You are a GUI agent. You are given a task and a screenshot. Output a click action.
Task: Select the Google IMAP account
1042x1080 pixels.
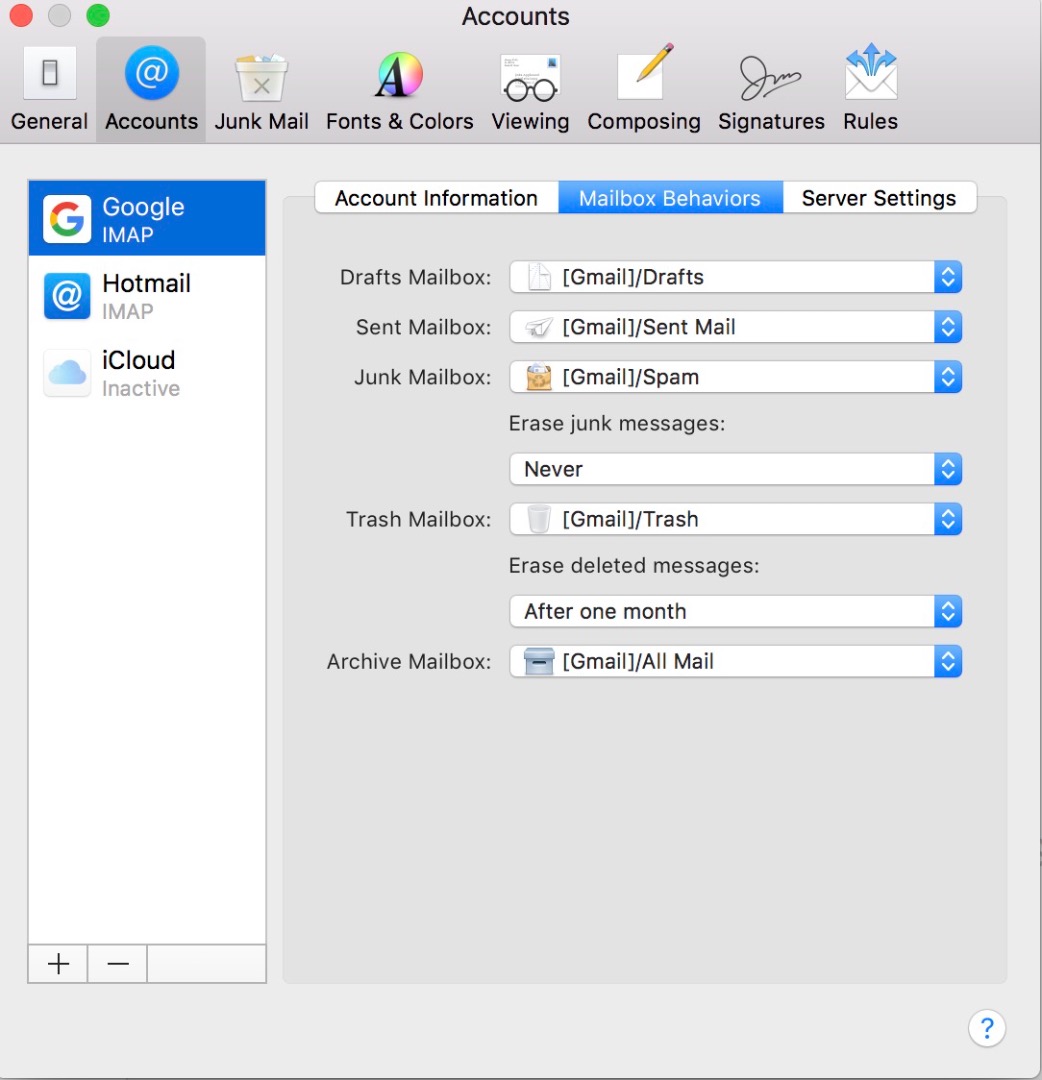(x=147, y=218)
